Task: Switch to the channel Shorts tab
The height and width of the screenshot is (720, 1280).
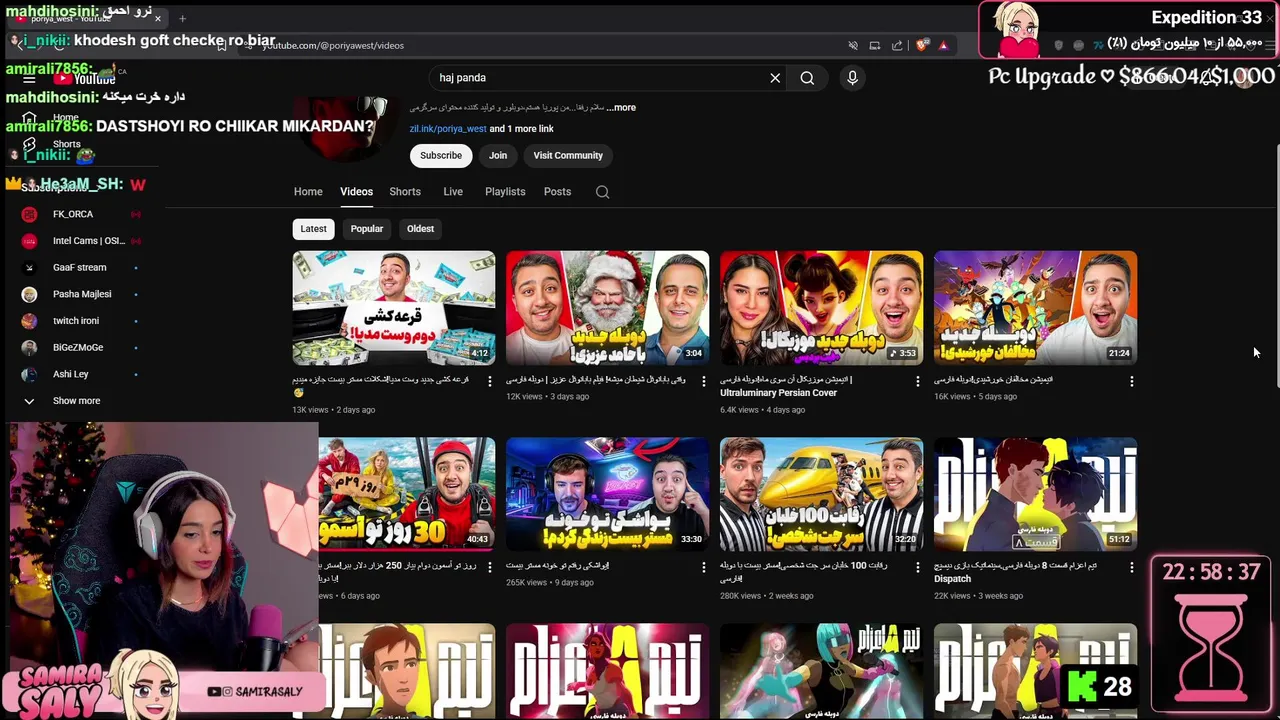Action: click(x=405, y=192)
